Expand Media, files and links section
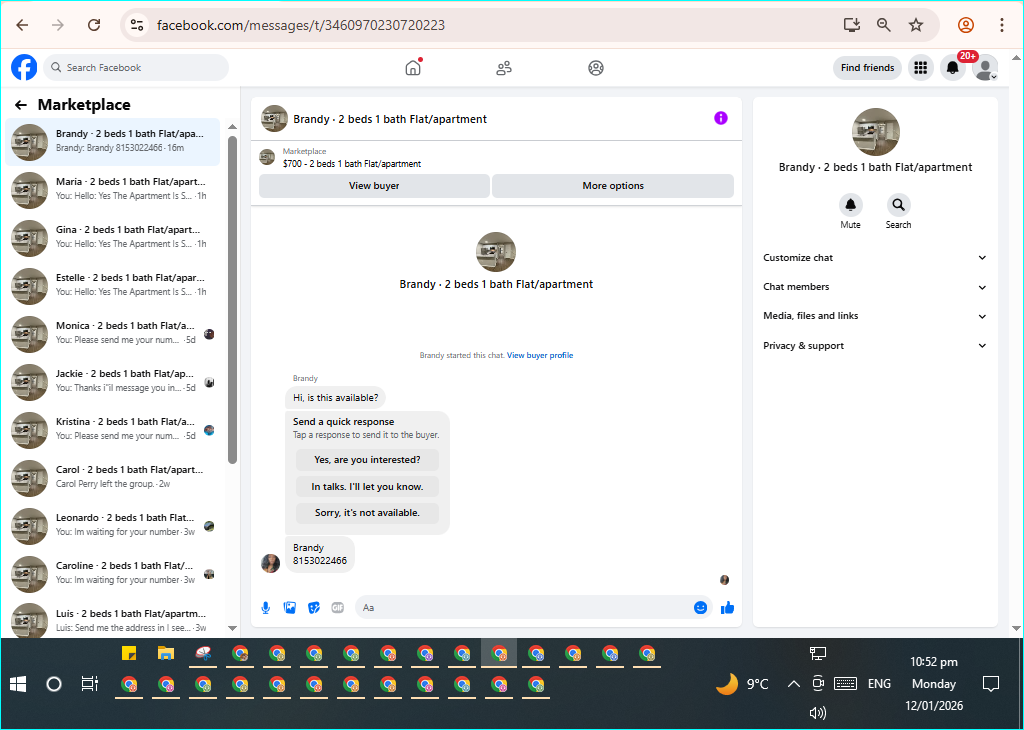1024x730 pixels. [875, 316]
